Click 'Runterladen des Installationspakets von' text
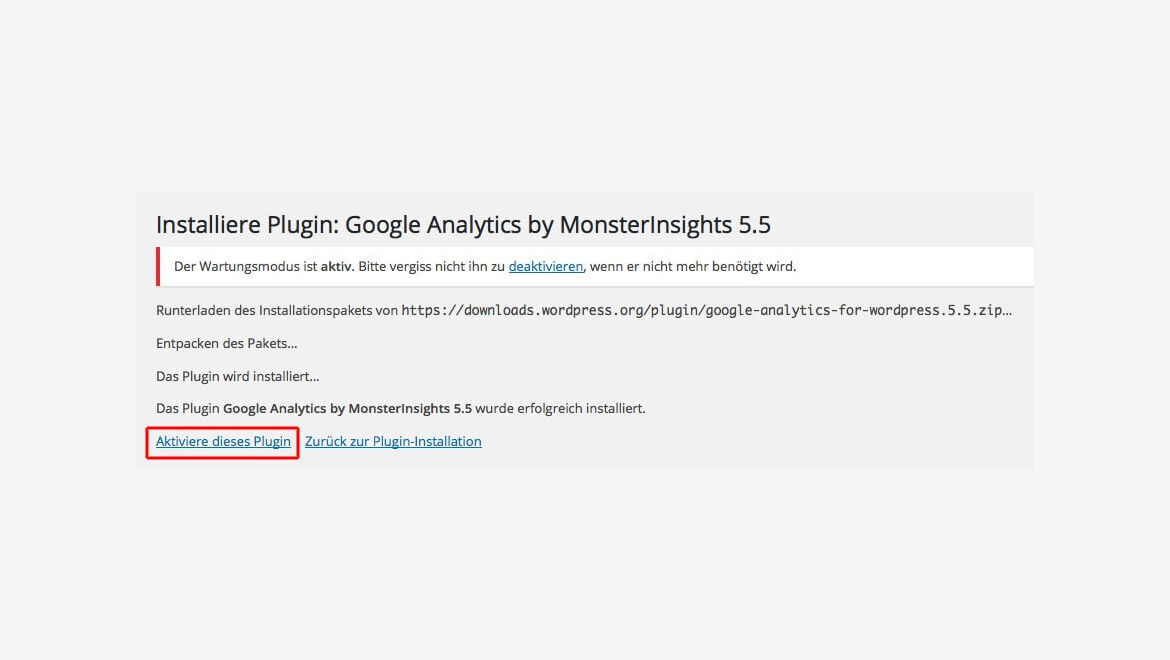The image size is (1170, 660). coord(277,310)
